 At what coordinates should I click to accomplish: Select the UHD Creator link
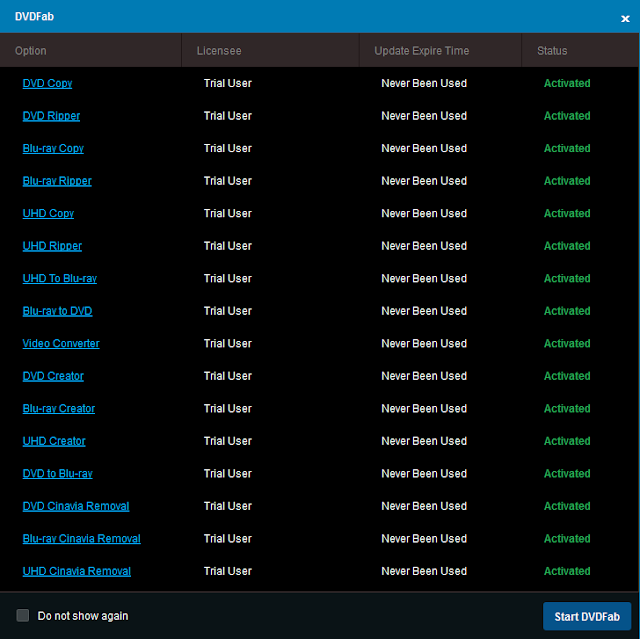(54, 441)
